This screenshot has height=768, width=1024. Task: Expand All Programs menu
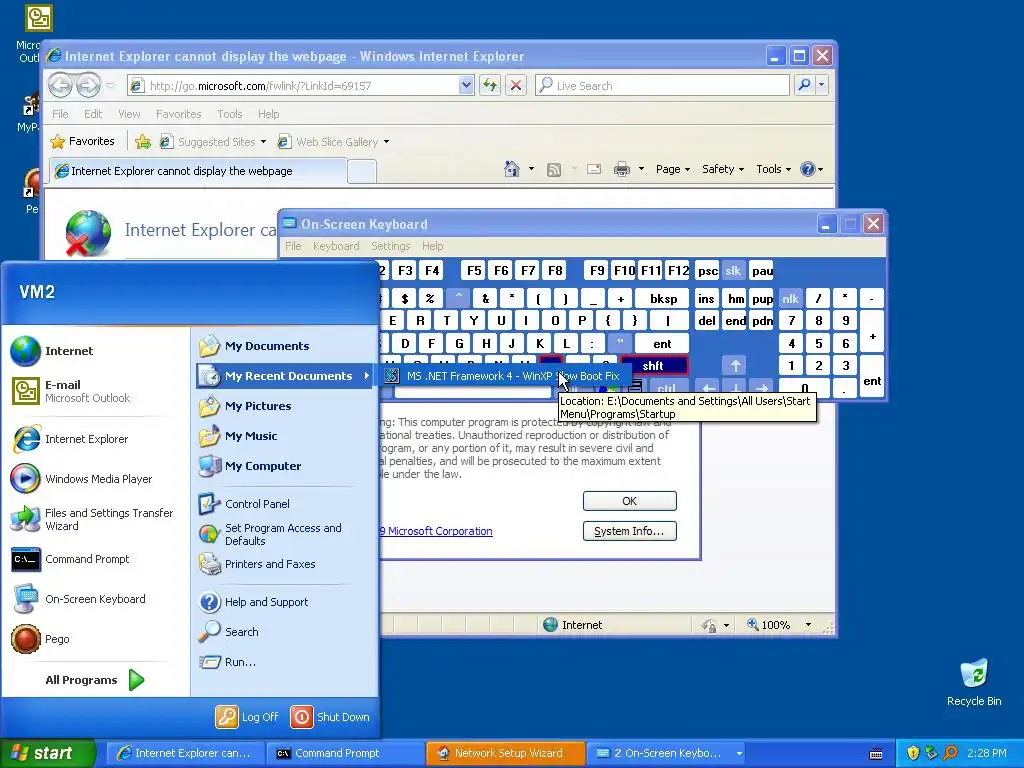coord(95,680)
